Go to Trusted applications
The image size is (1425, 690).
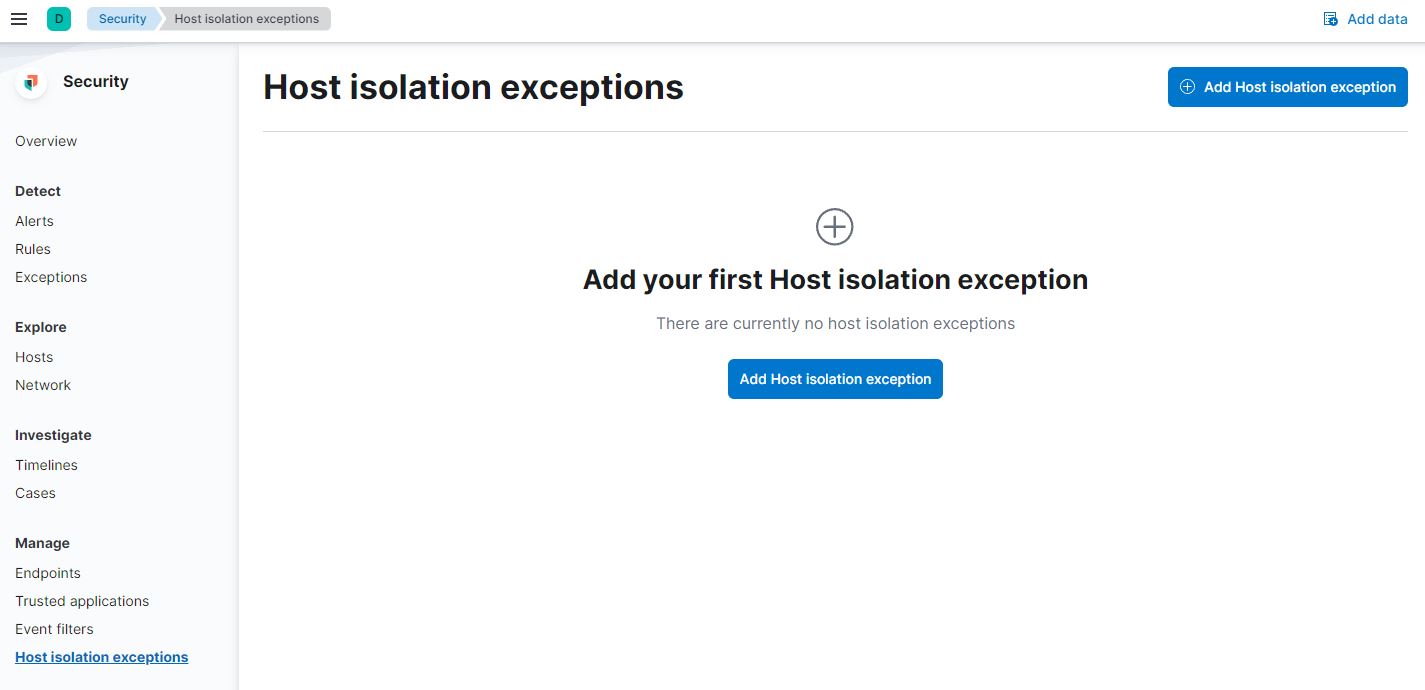coord(81,601)
